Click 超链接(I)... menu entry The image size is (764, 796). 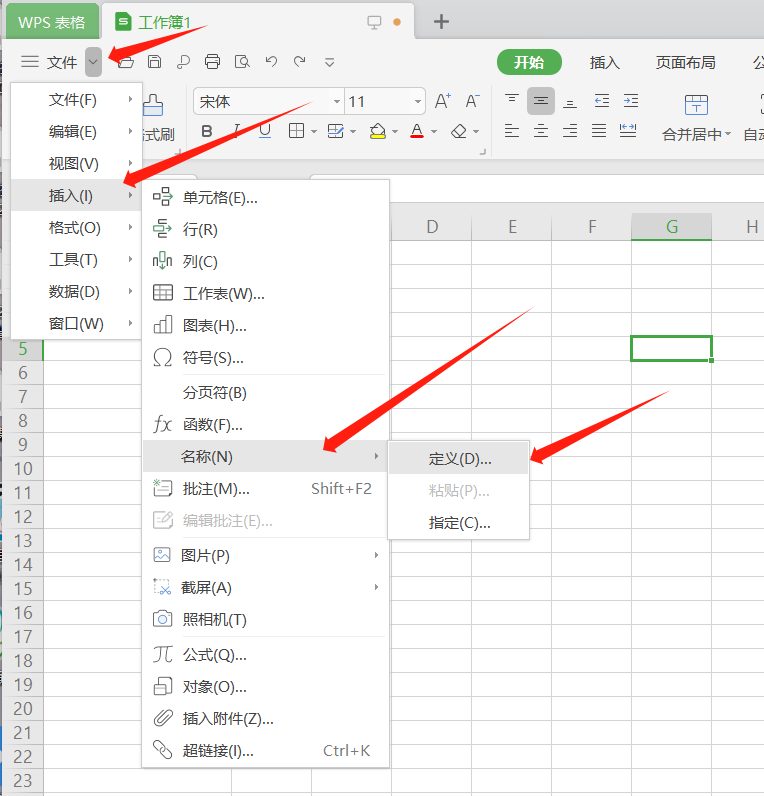click(x=218, y=750)
